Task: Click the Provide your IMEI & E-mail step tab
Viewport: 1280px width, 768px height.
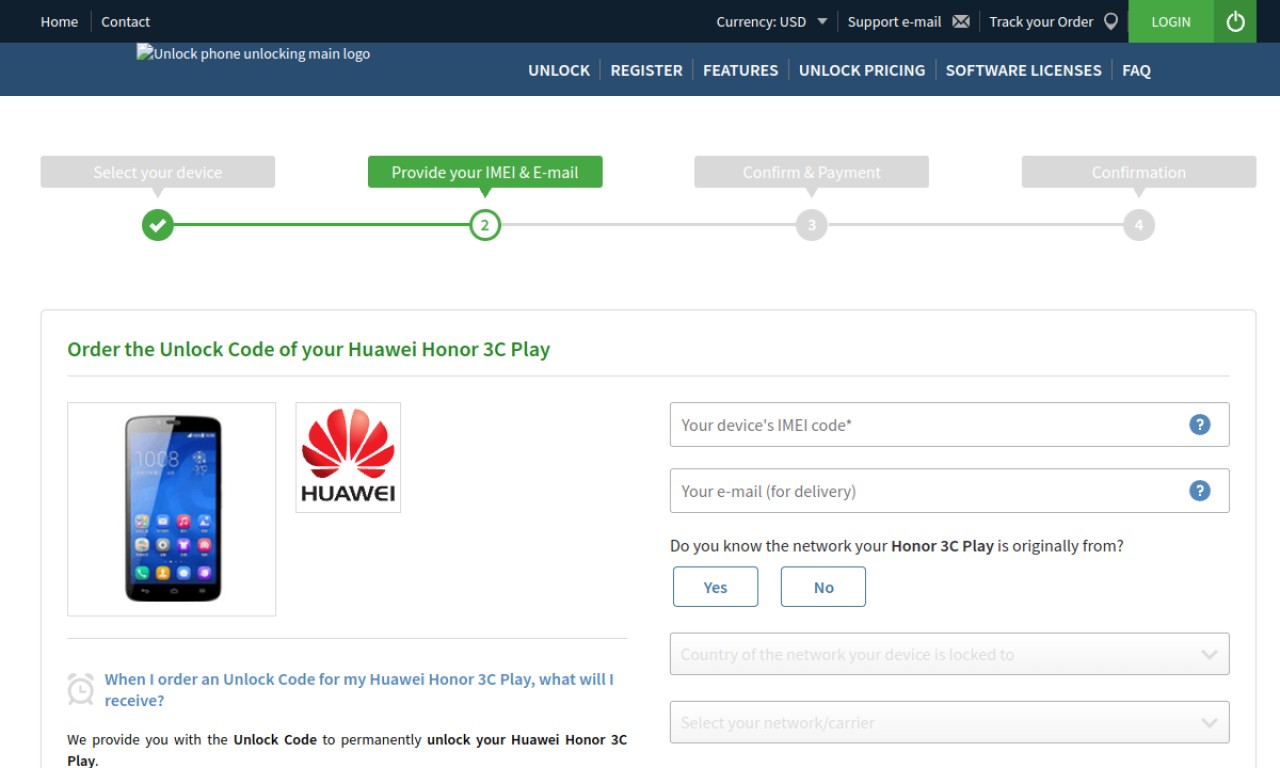Action: click(x=485, y=172)
